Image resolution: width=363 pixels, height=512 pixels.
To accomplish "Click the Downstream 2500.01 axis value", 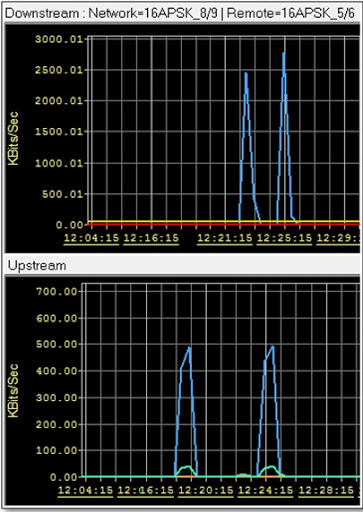I will 59,70.
